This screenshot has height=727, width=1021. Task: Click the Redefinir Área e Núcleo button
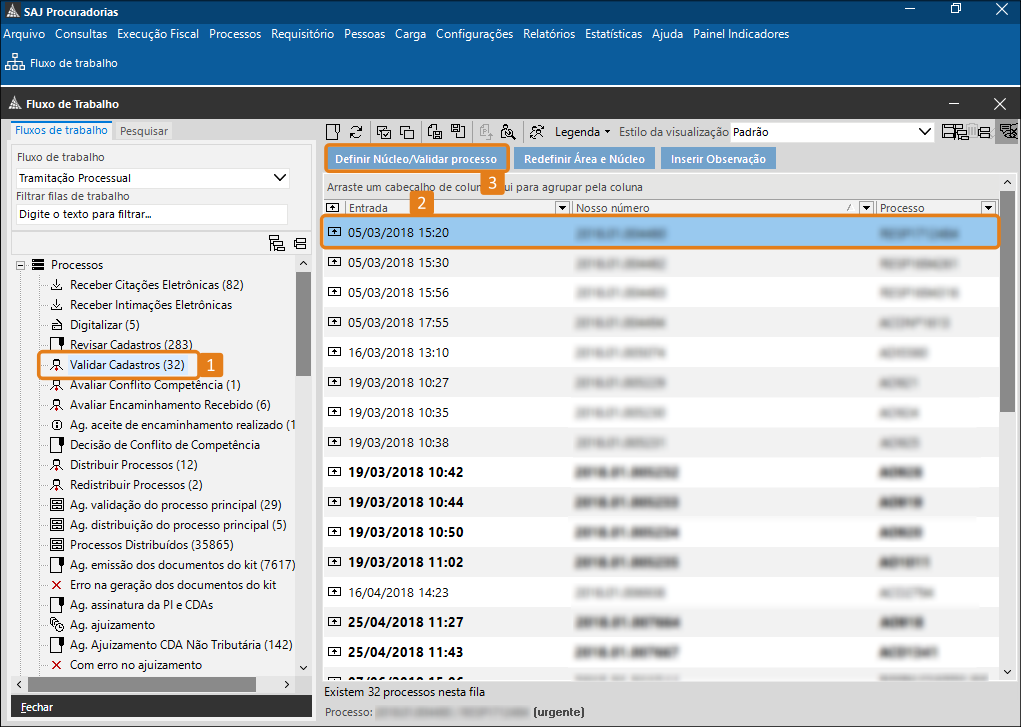tap(584, 159)
